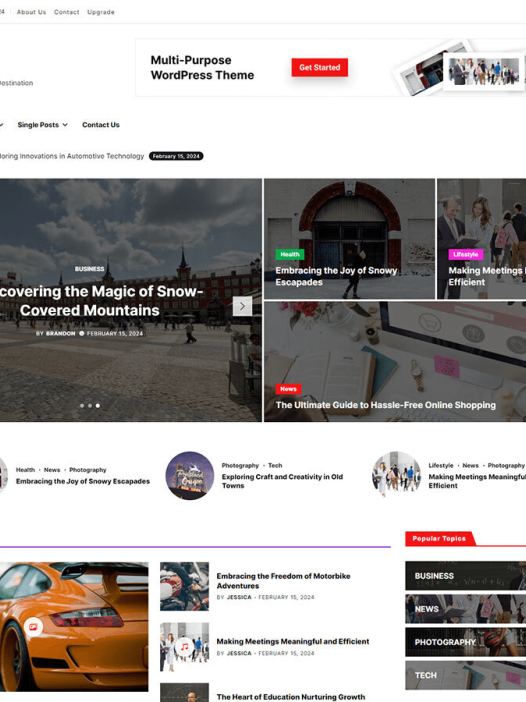Click author BRANDON on main slide
526x702 pixels.
click(60, 334)
